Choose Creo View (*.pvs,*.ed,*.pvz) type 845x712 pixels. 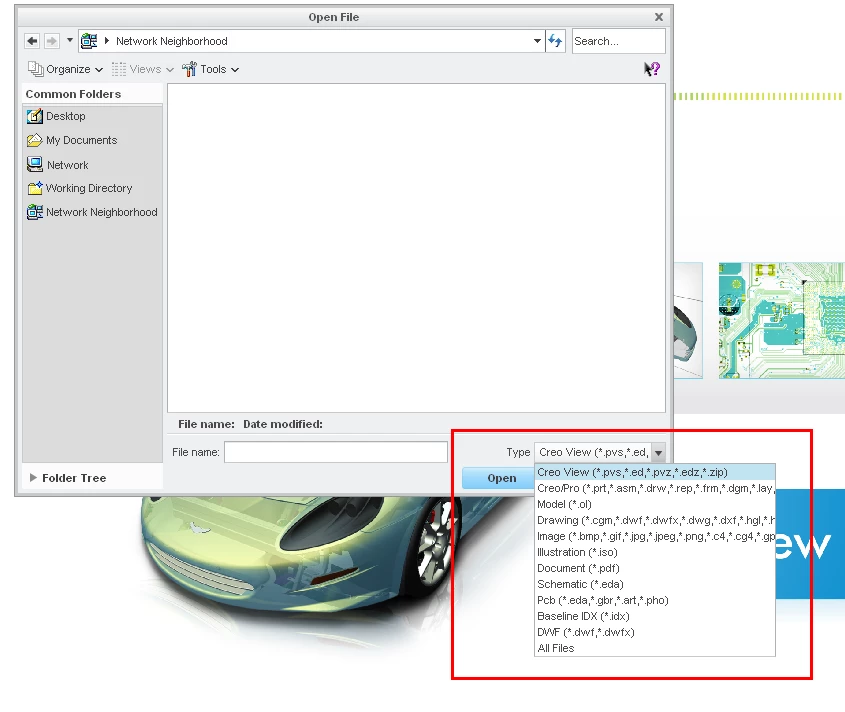point(655,472)
